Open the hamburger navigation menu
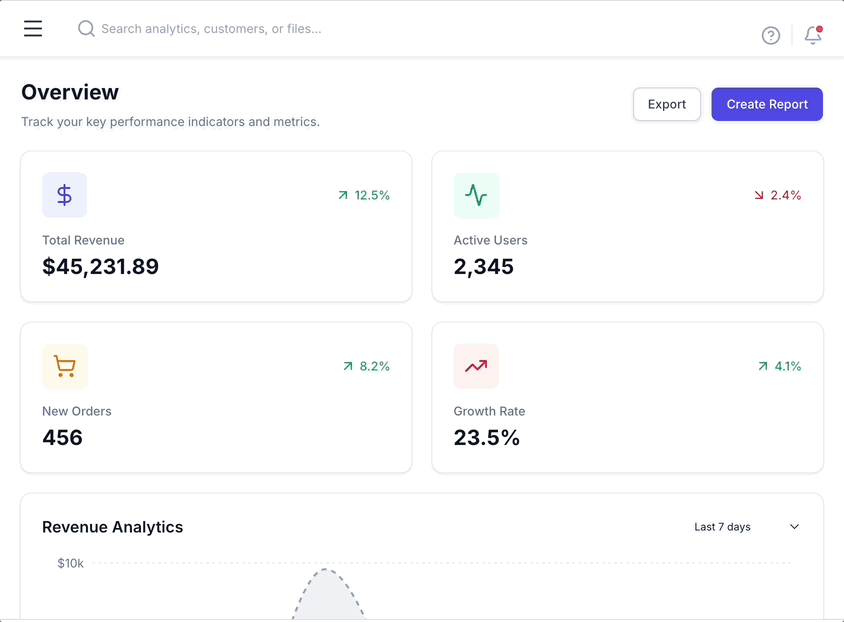Image resolution: width=844 pixels, height=622 pixels. tap(33, 29)
